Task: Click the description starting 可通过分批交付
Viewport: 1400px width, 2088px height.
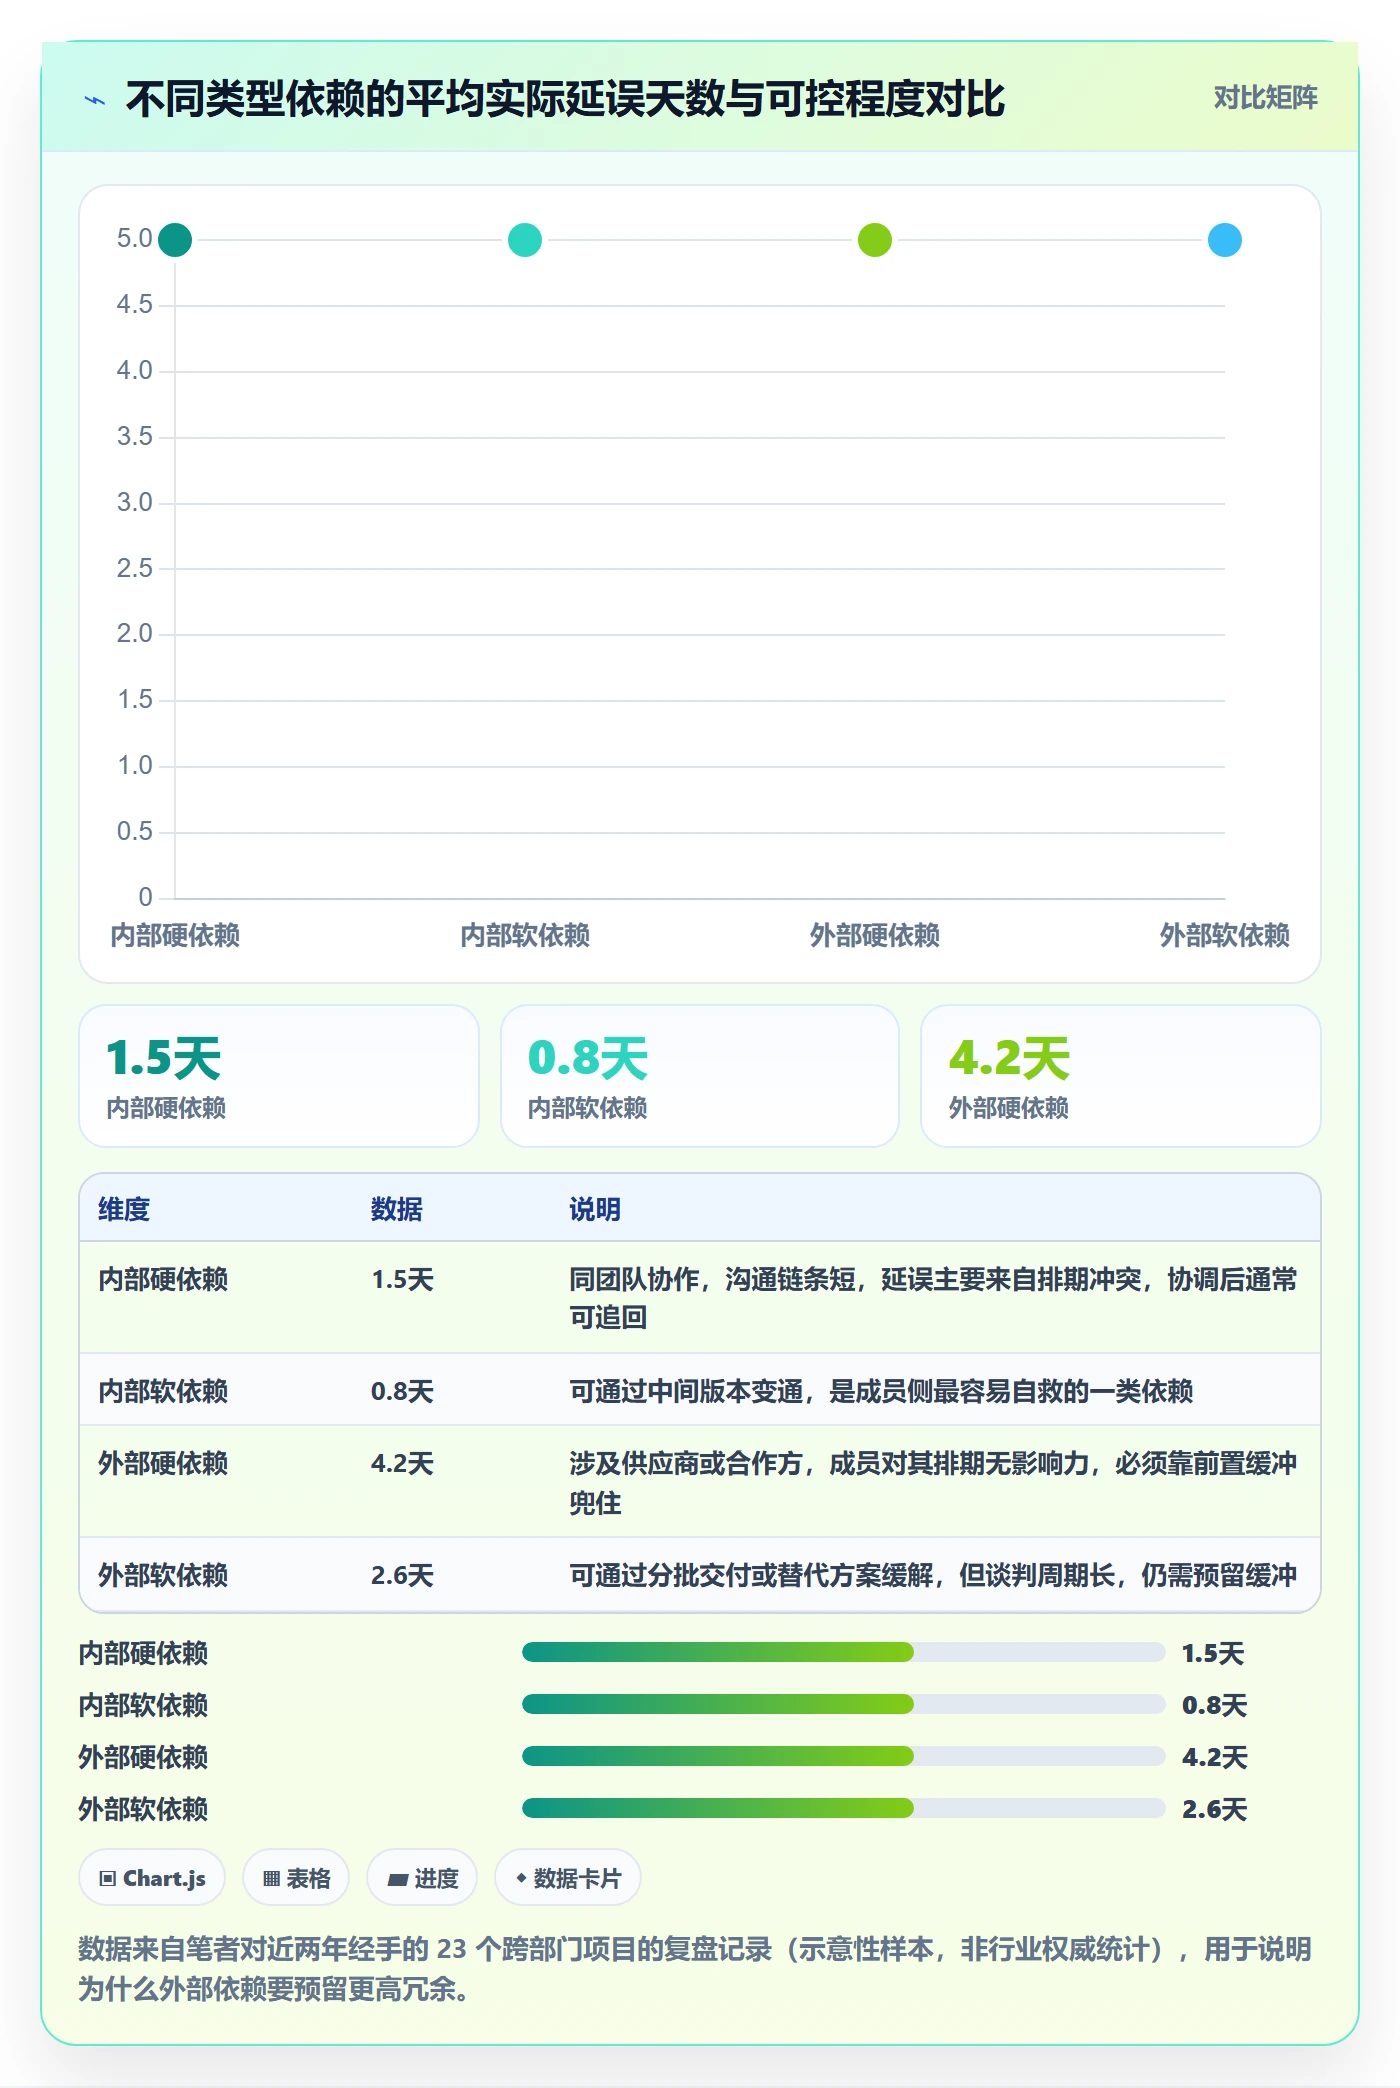Action: point(933,1575)
